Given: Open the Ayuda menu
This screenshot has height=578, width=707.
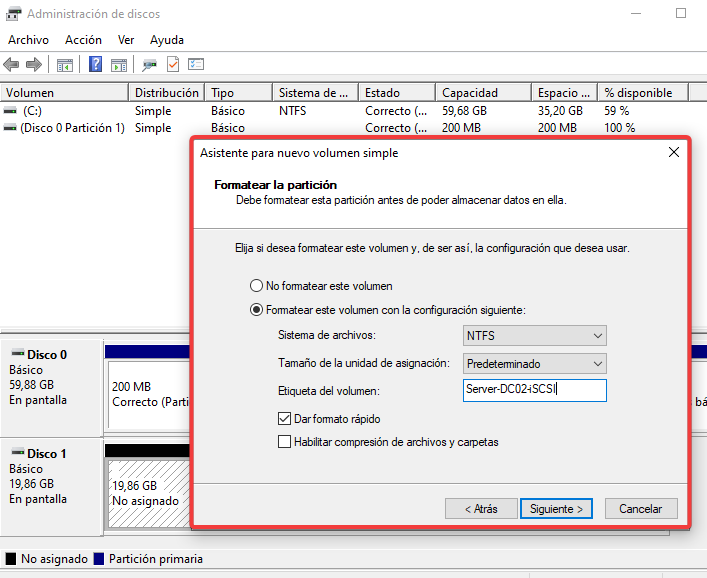Looking at the screenshot, I should click(166, 40).
